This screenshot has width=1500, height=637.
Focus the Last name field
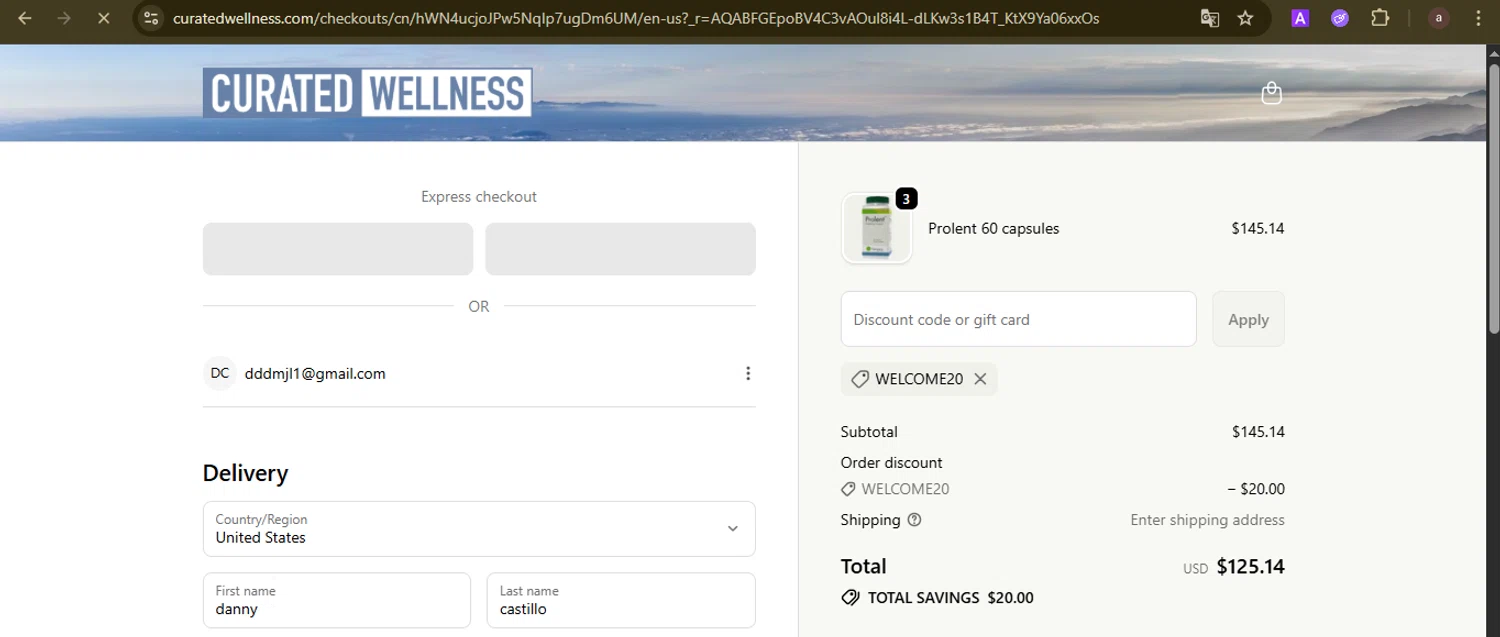[621, 600]
